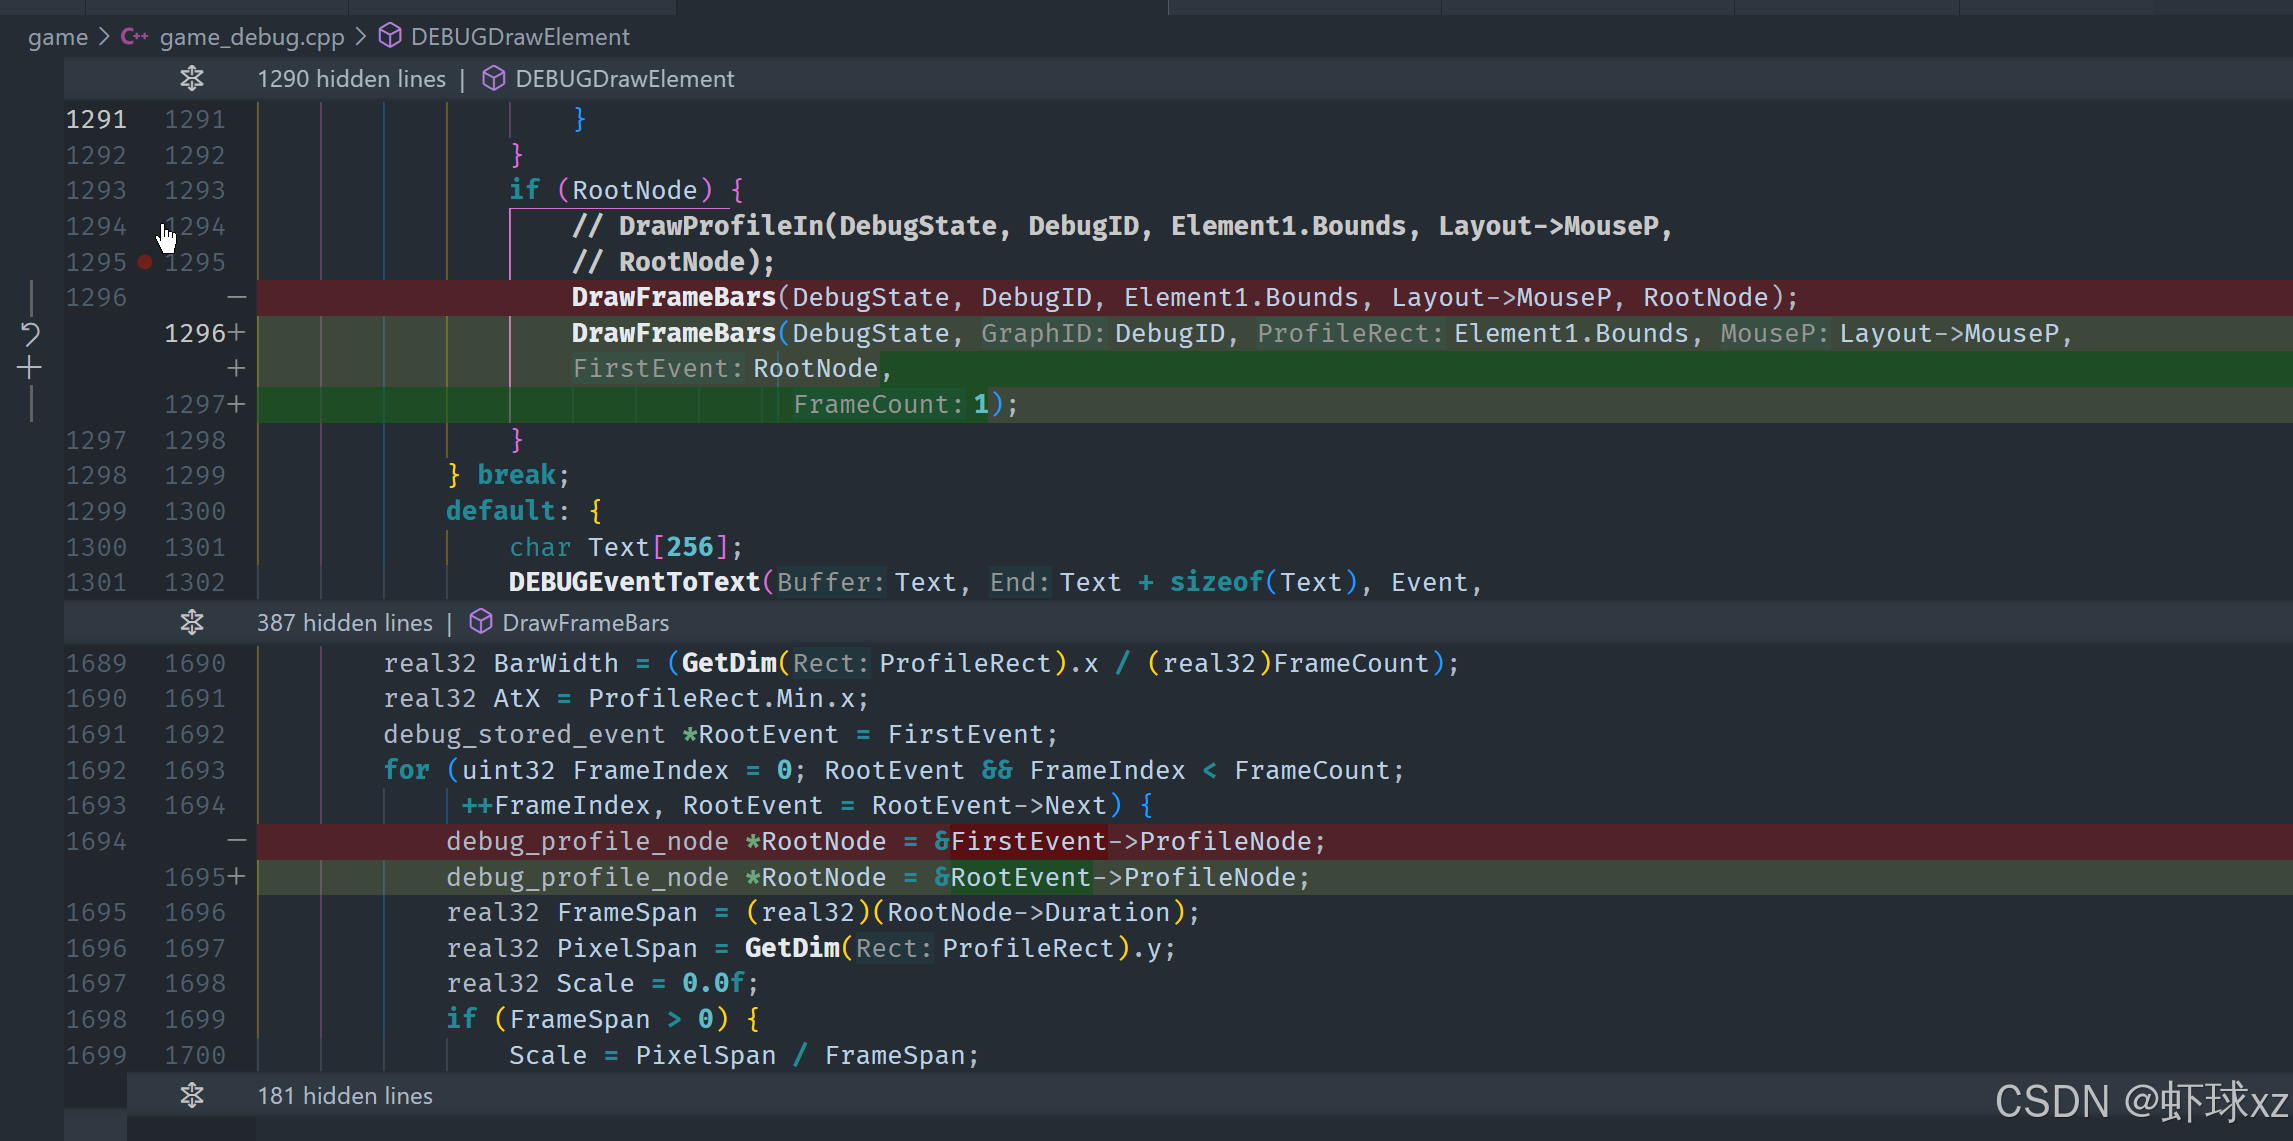The image size is (2293, 1141).
Task: Click the C++ file icon in breadcrumbs
Action: pos(134,37)
